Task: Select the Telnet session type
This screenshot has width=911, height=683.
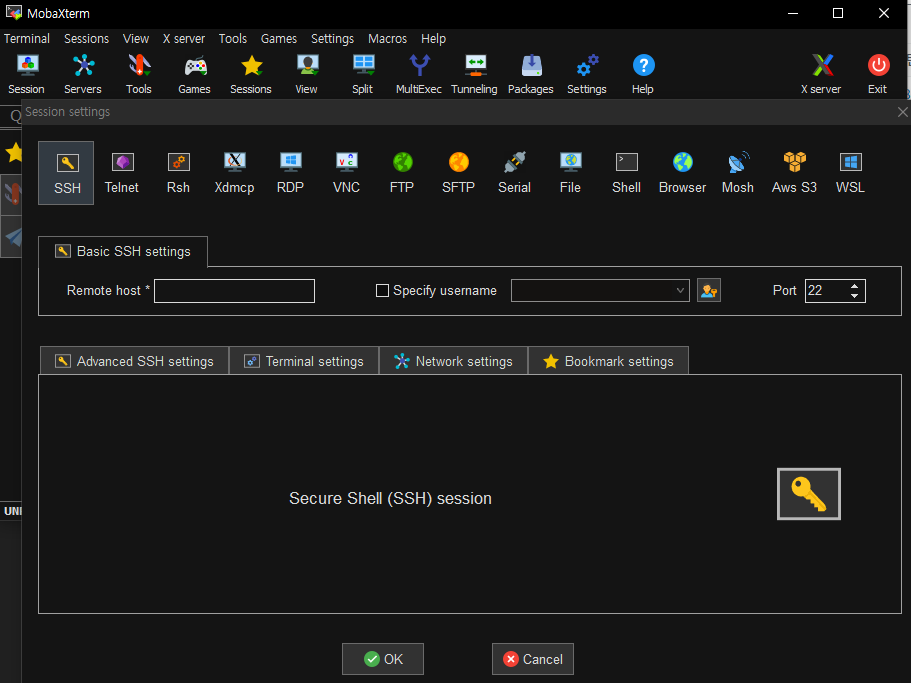Action: (122, 172)
